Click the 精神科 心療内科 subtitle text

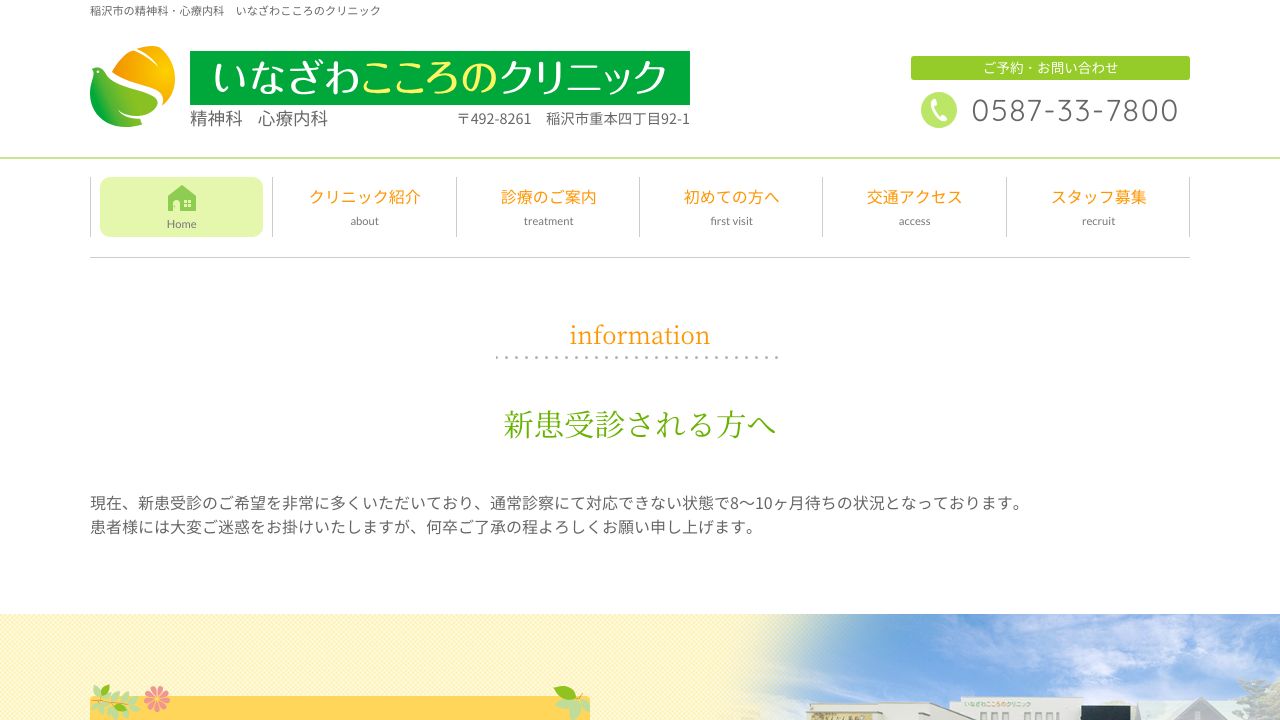click(256, 118)
